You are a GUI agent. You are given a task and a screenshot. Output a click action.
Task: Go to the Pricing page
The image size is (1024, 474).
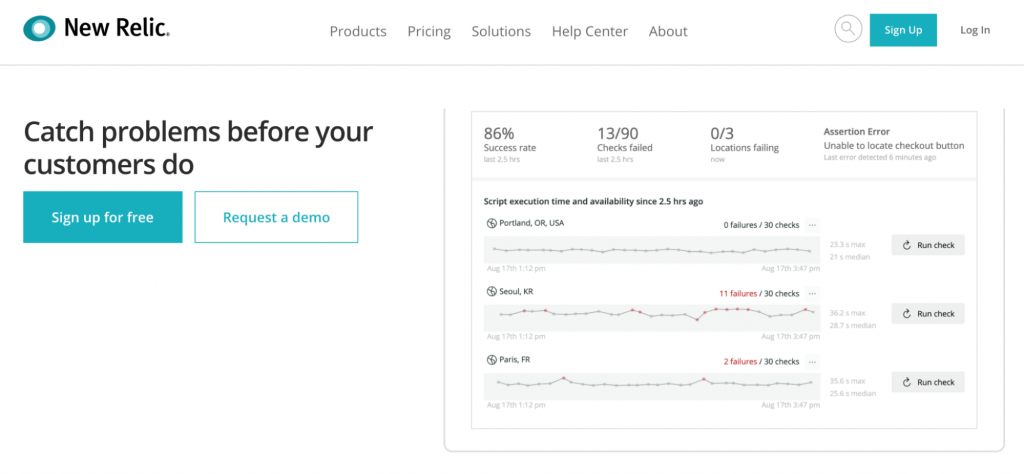coord(429,31)
